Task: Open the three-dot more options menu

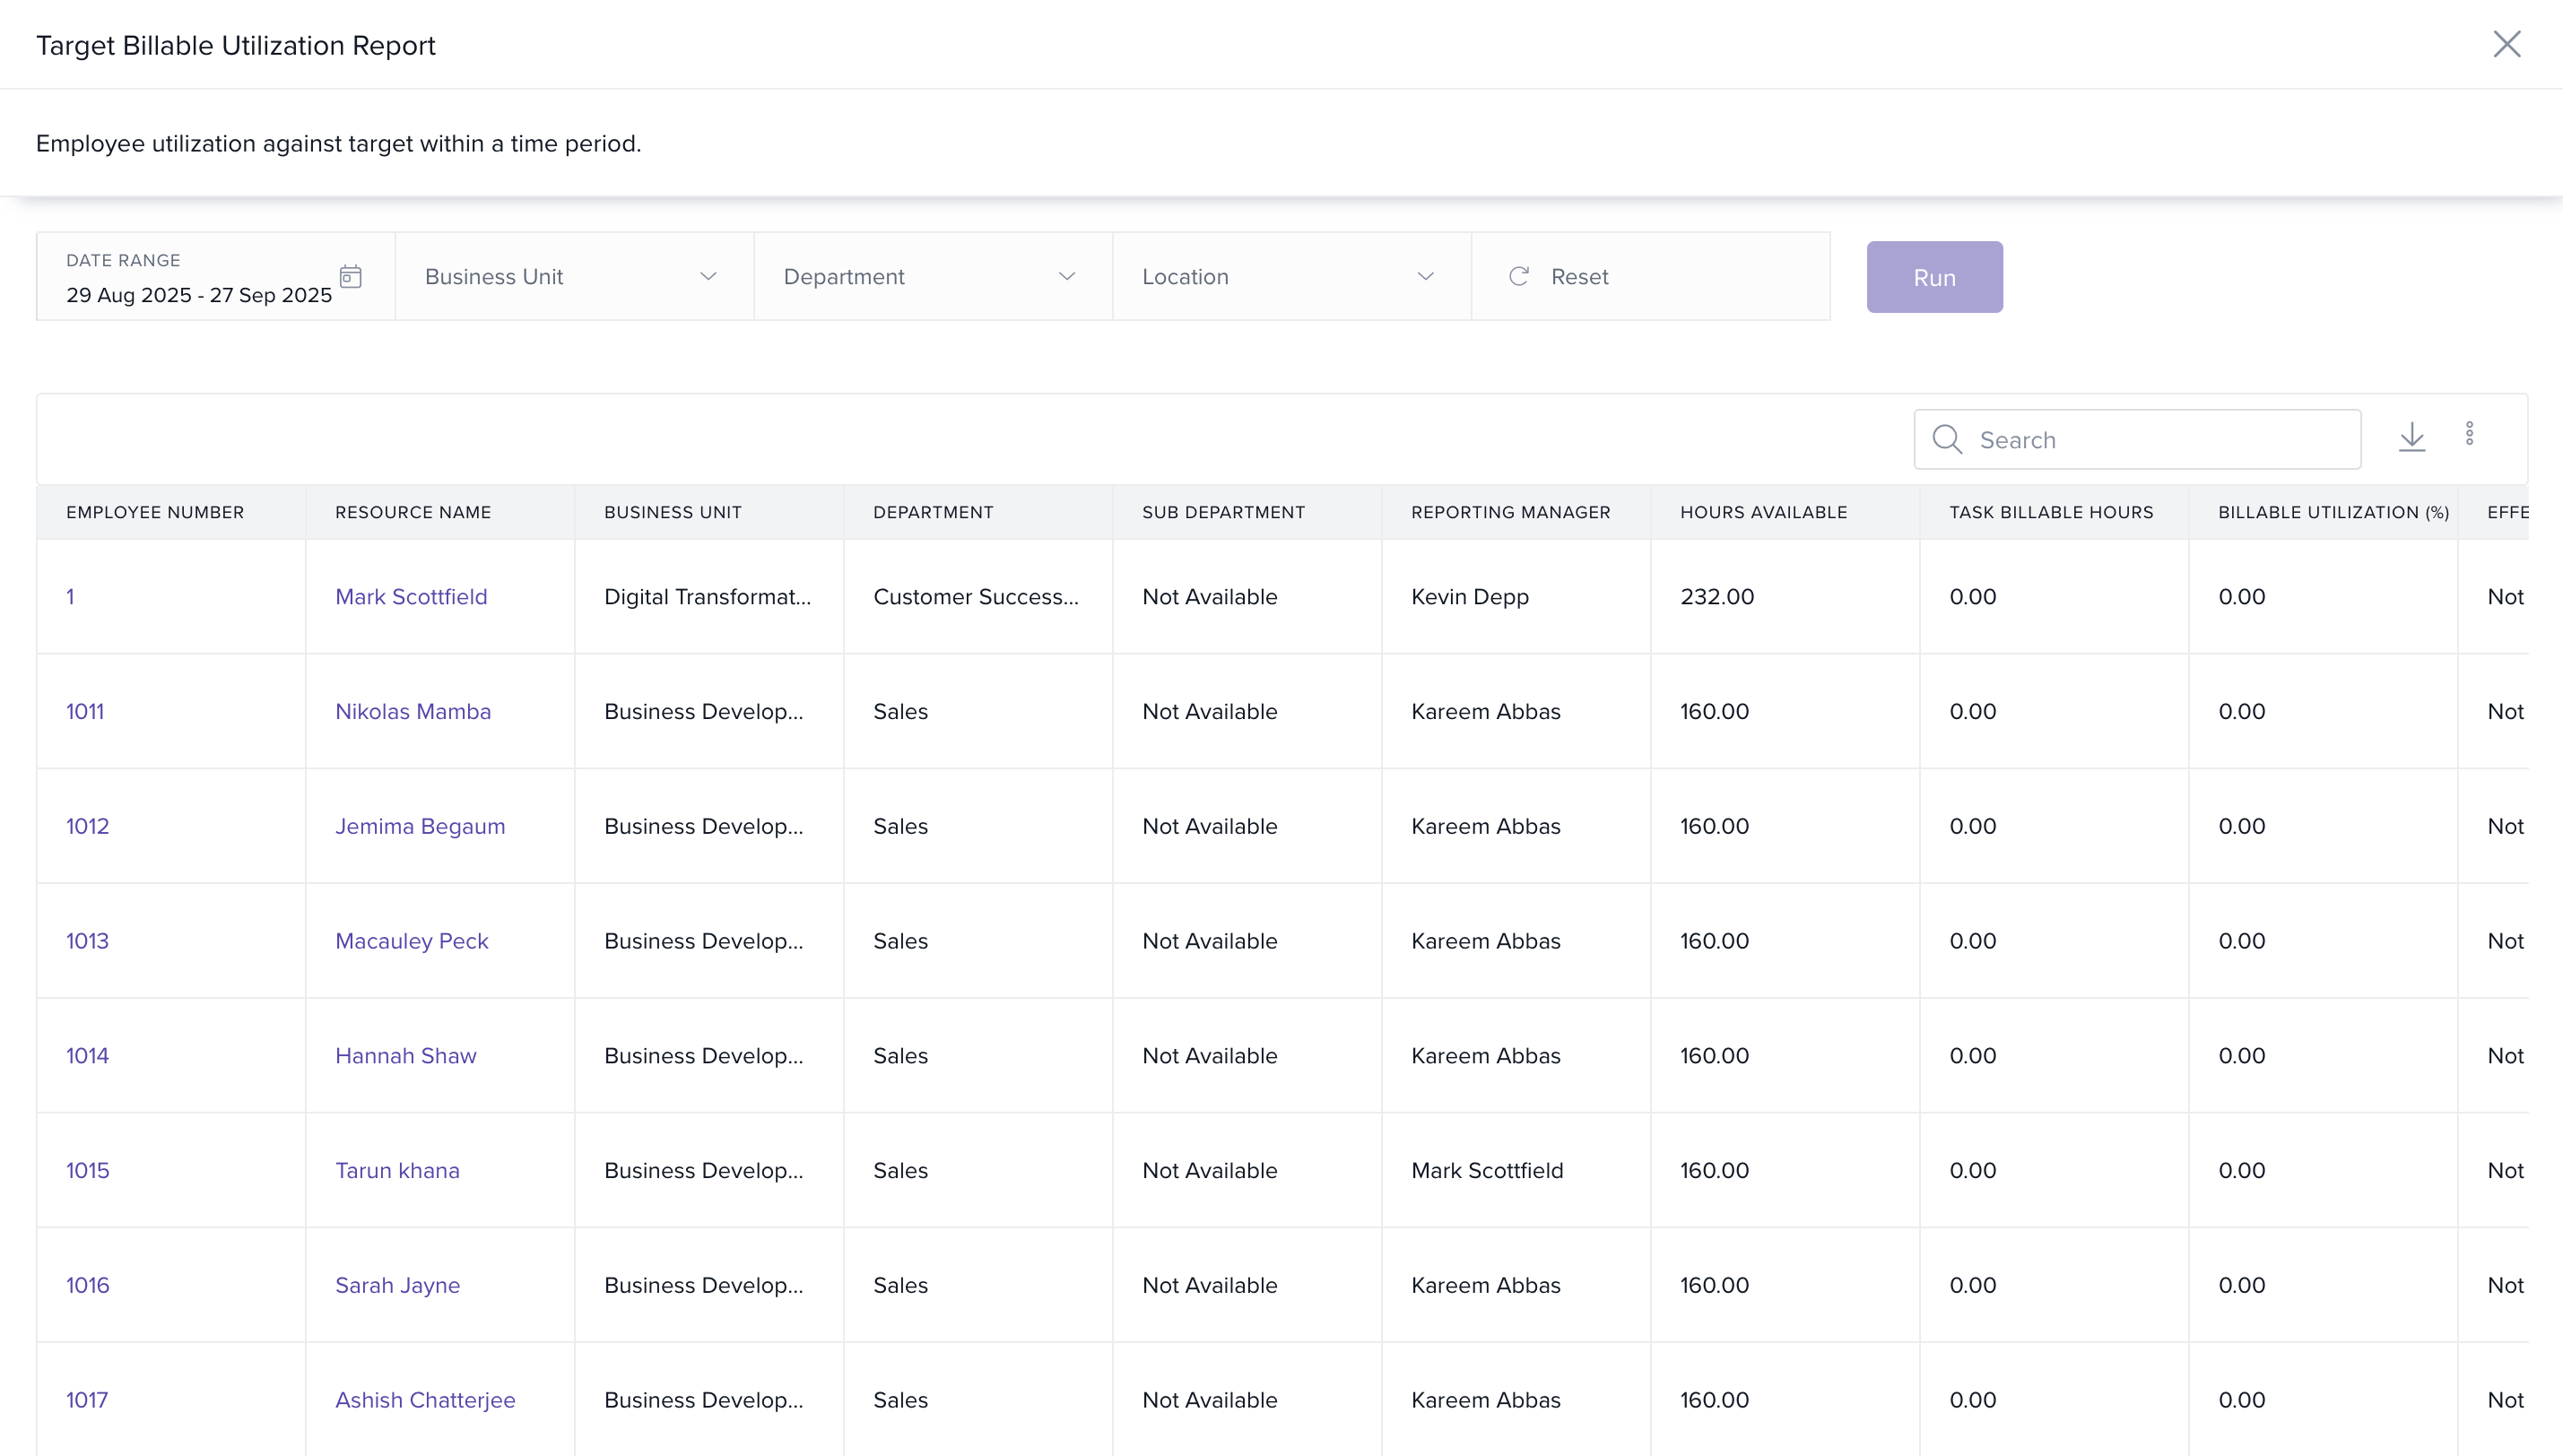Action: pyautogui.click(x=2469, y=433)
